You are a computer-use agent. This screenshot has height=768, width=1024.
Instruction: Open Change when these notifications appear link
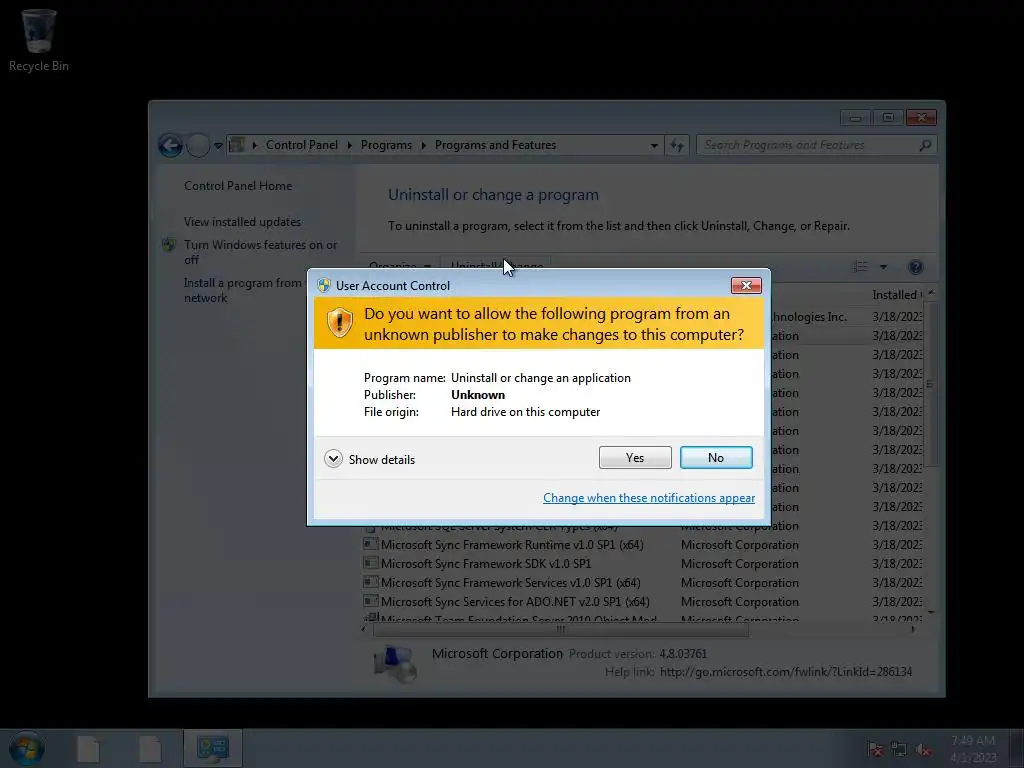tap(648, 498)
